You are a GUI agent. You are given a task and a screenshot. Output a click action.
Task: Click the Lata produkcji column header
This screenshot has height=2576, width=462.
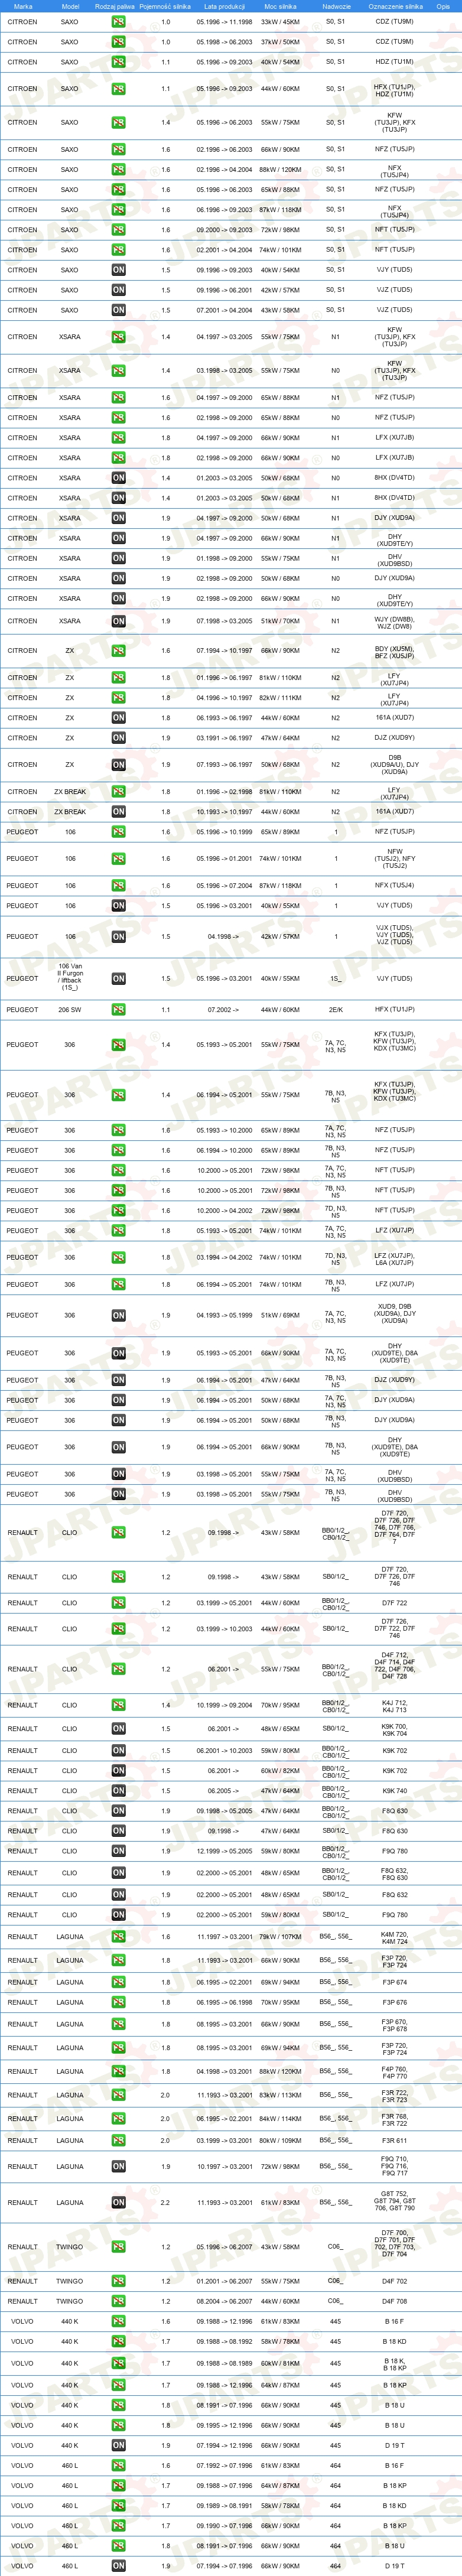pyautogui.click(x=224, y=6)
